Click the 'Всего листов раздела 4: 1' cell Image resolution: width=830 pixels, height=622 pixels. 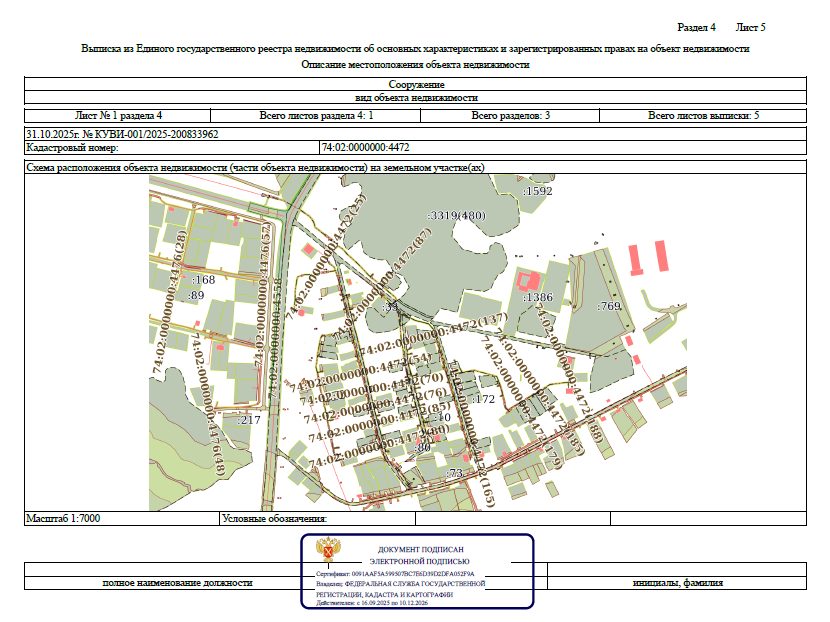tap(315, 115)
